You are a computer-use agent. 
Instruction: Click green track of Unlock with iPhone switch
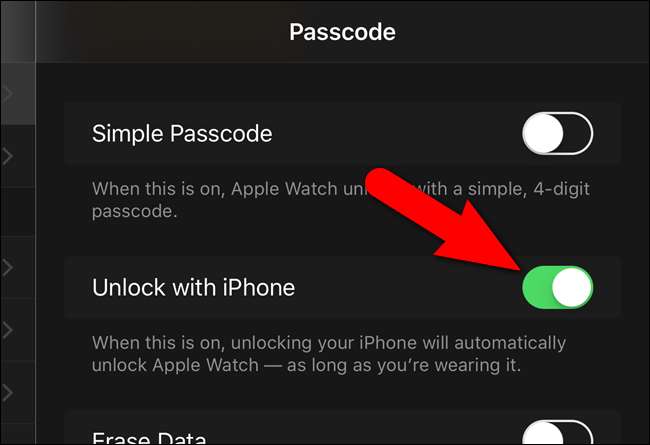click(x=536, y=287)
